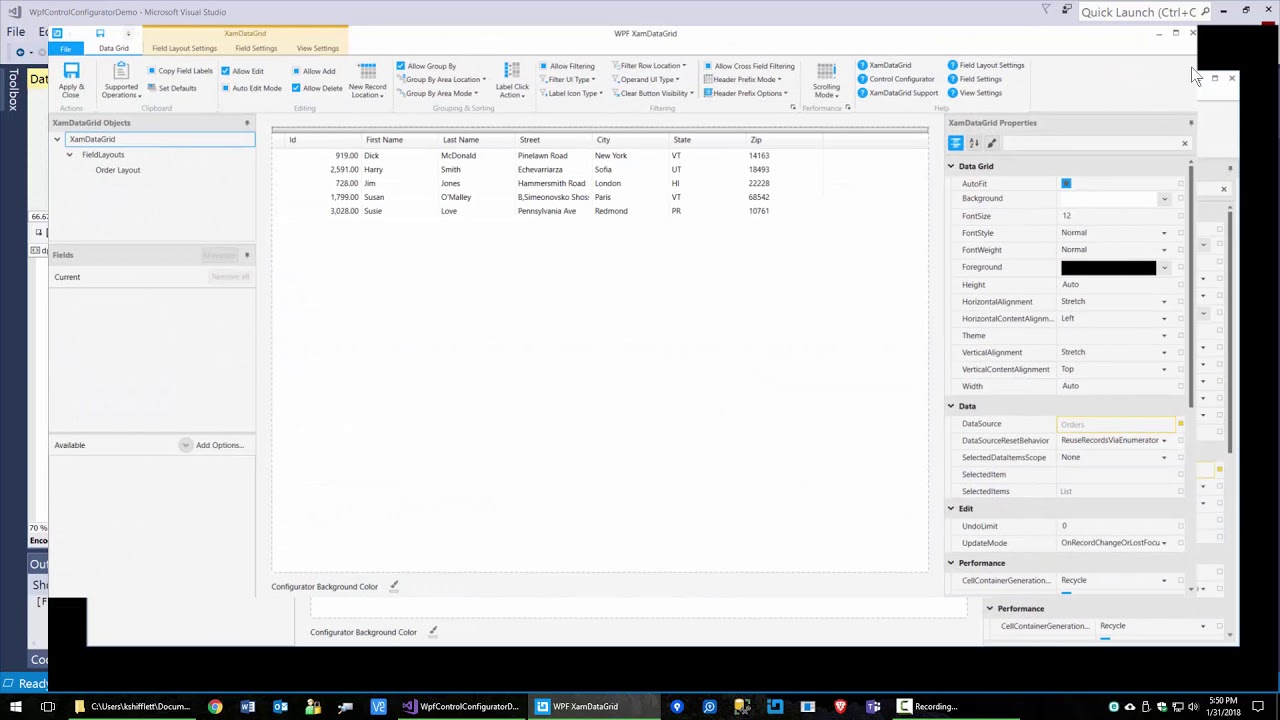1280x720 pixels.
Task: Click the DataSource Orders field
Action: pos(1115,424)
